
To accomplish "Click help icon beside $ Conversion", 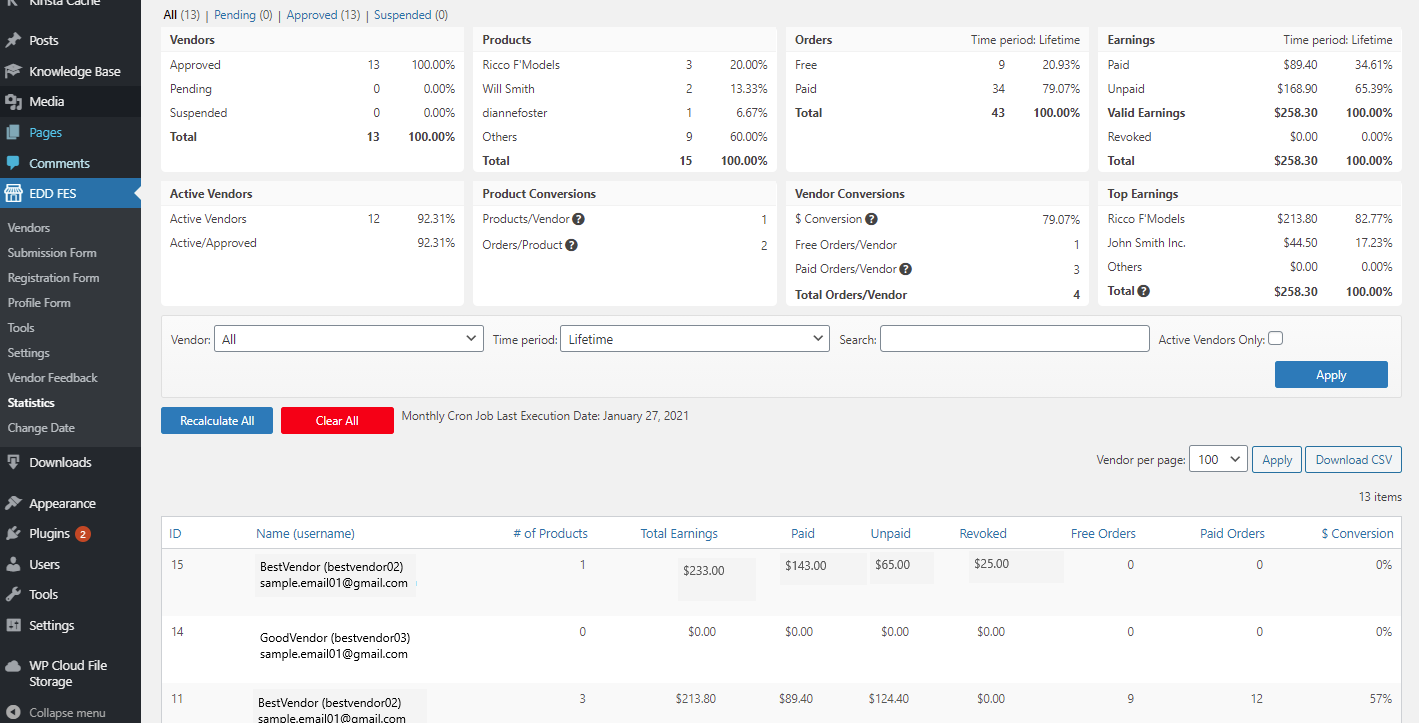I will coord(871,220).
